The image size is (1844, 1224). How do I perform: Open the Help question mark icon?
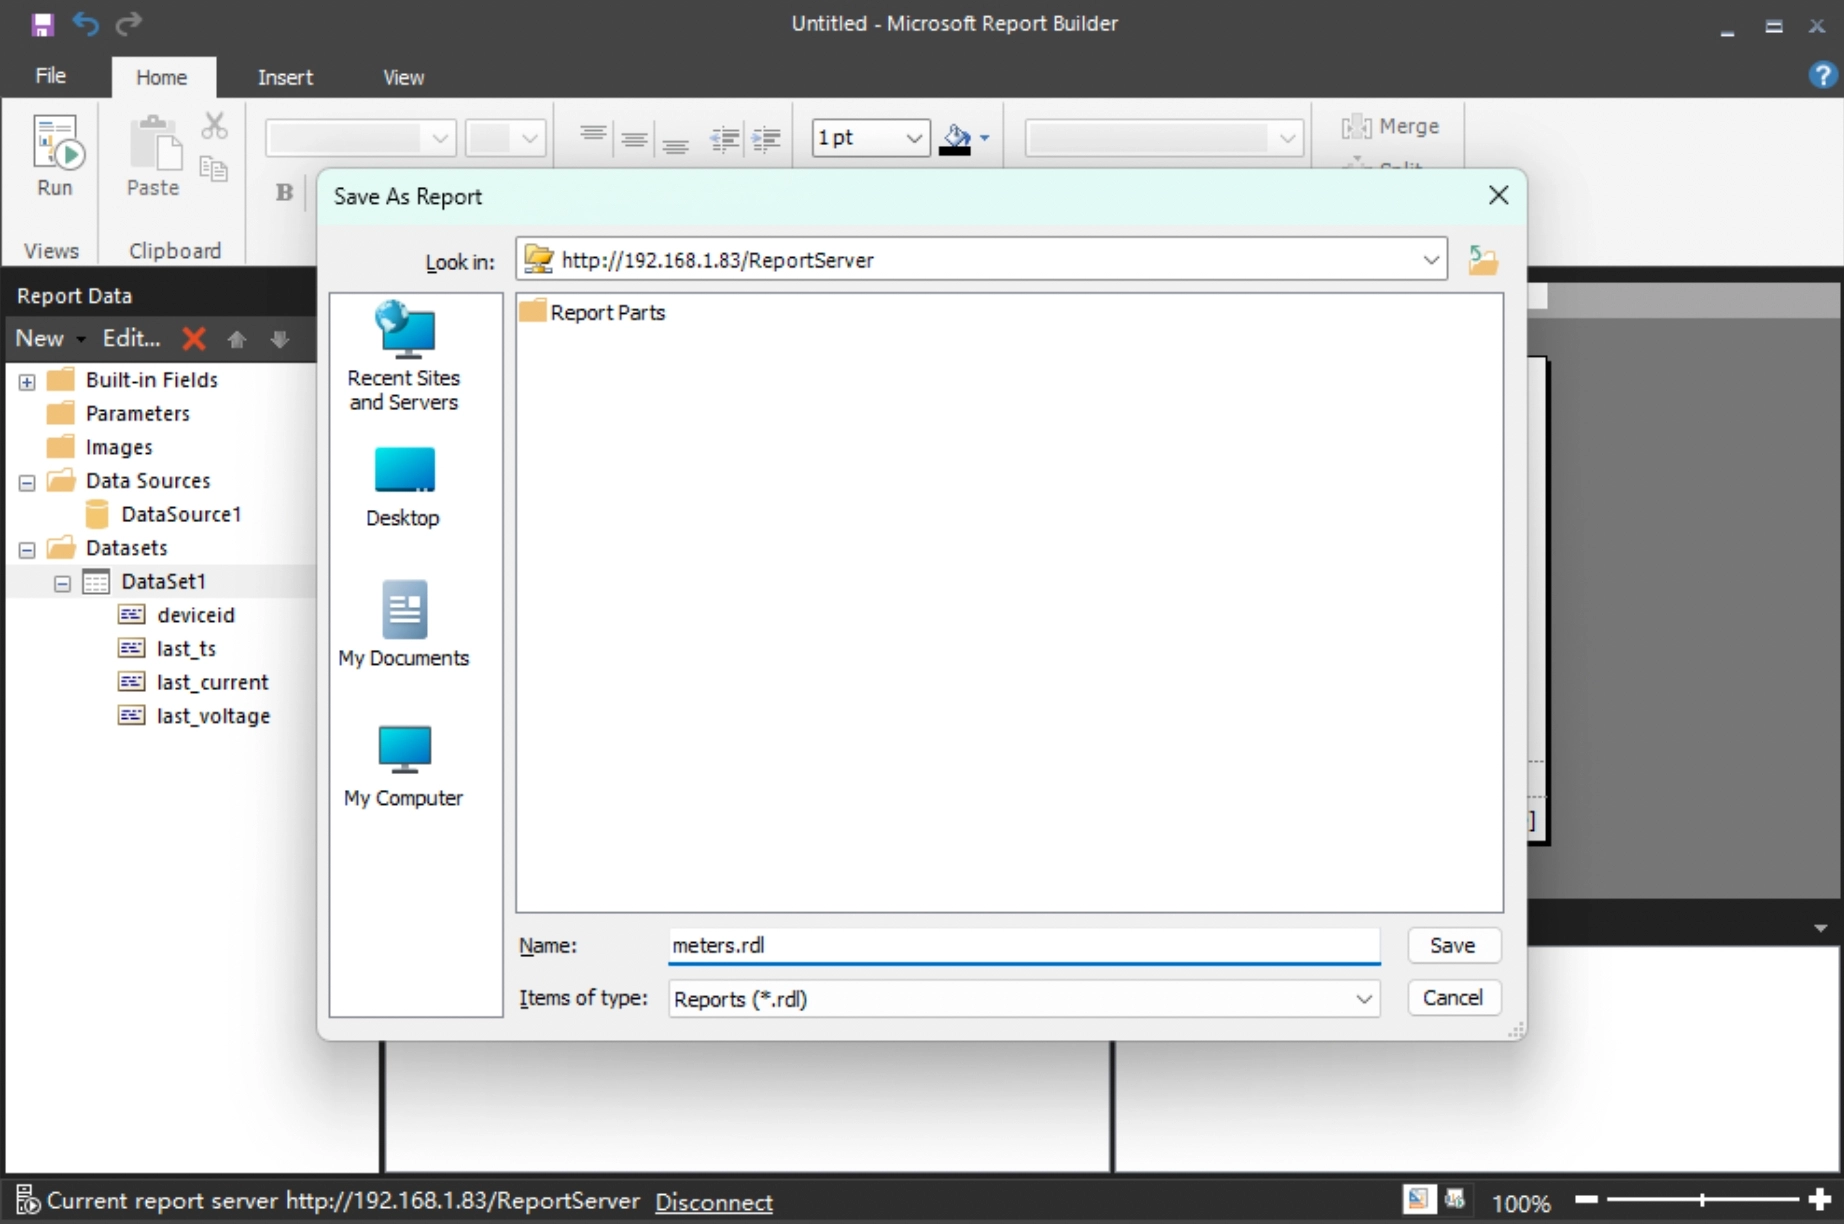1821,76
